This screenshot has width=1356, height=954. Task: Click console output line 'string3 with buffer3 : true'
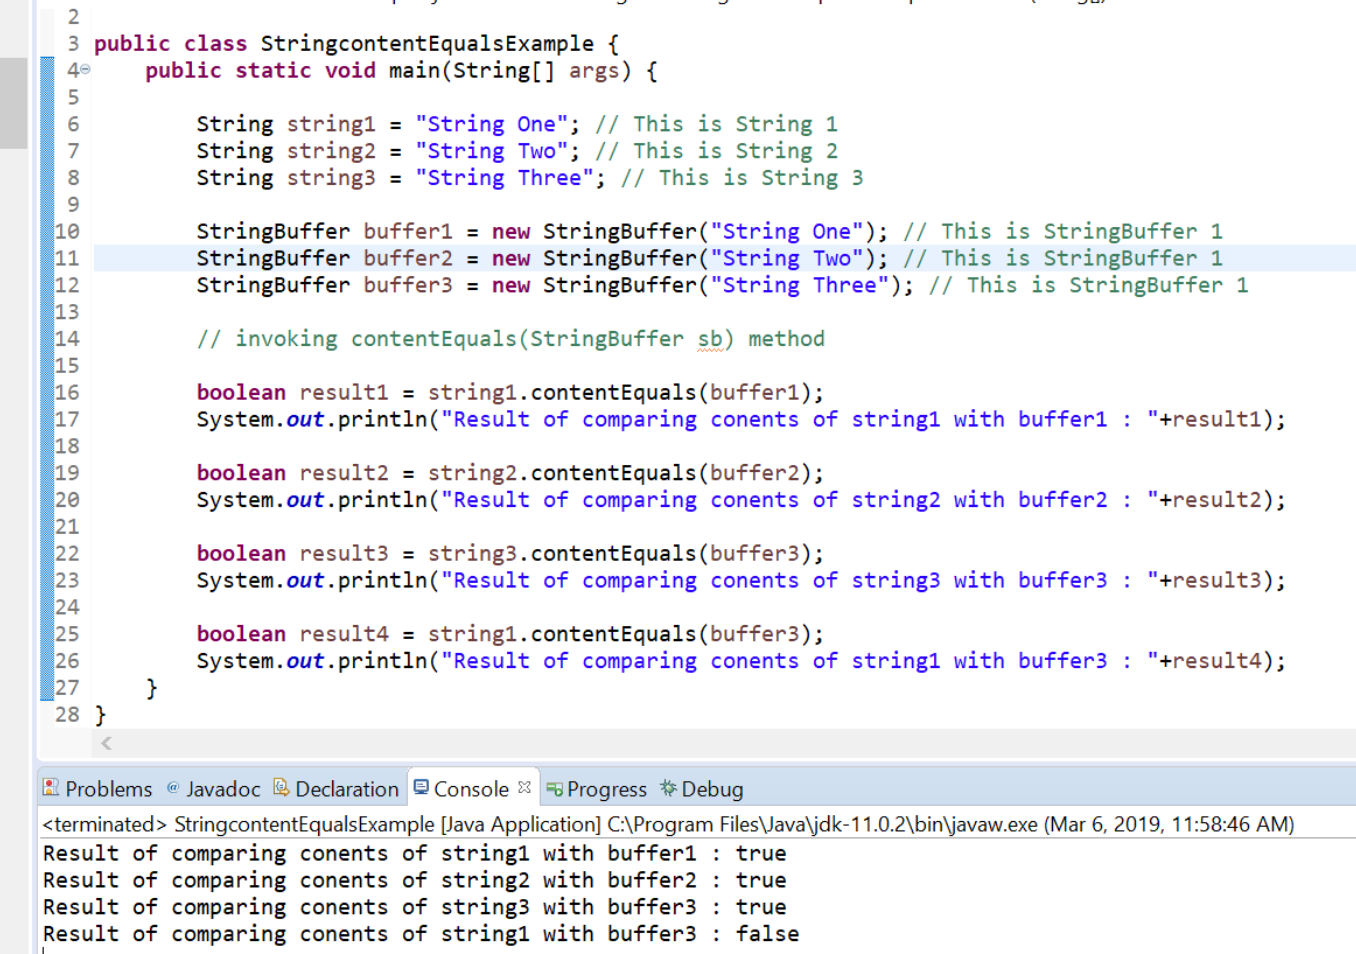(x=414, y=907)
